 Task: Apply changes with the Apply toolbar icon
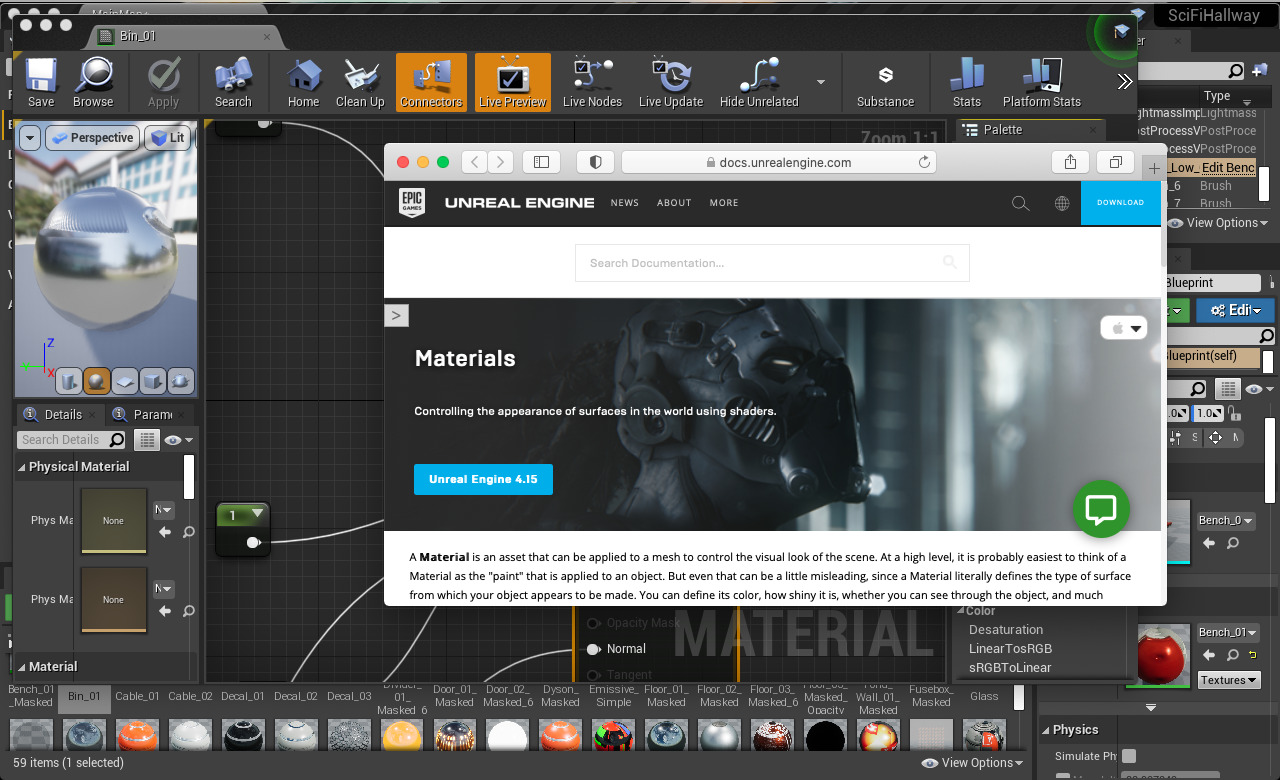[x=162, y=80]
